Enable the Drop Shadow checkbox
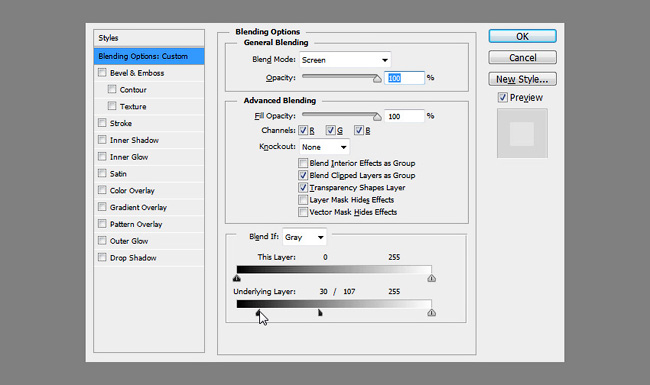This screenshot has height=385, width=650. (102, 257)
